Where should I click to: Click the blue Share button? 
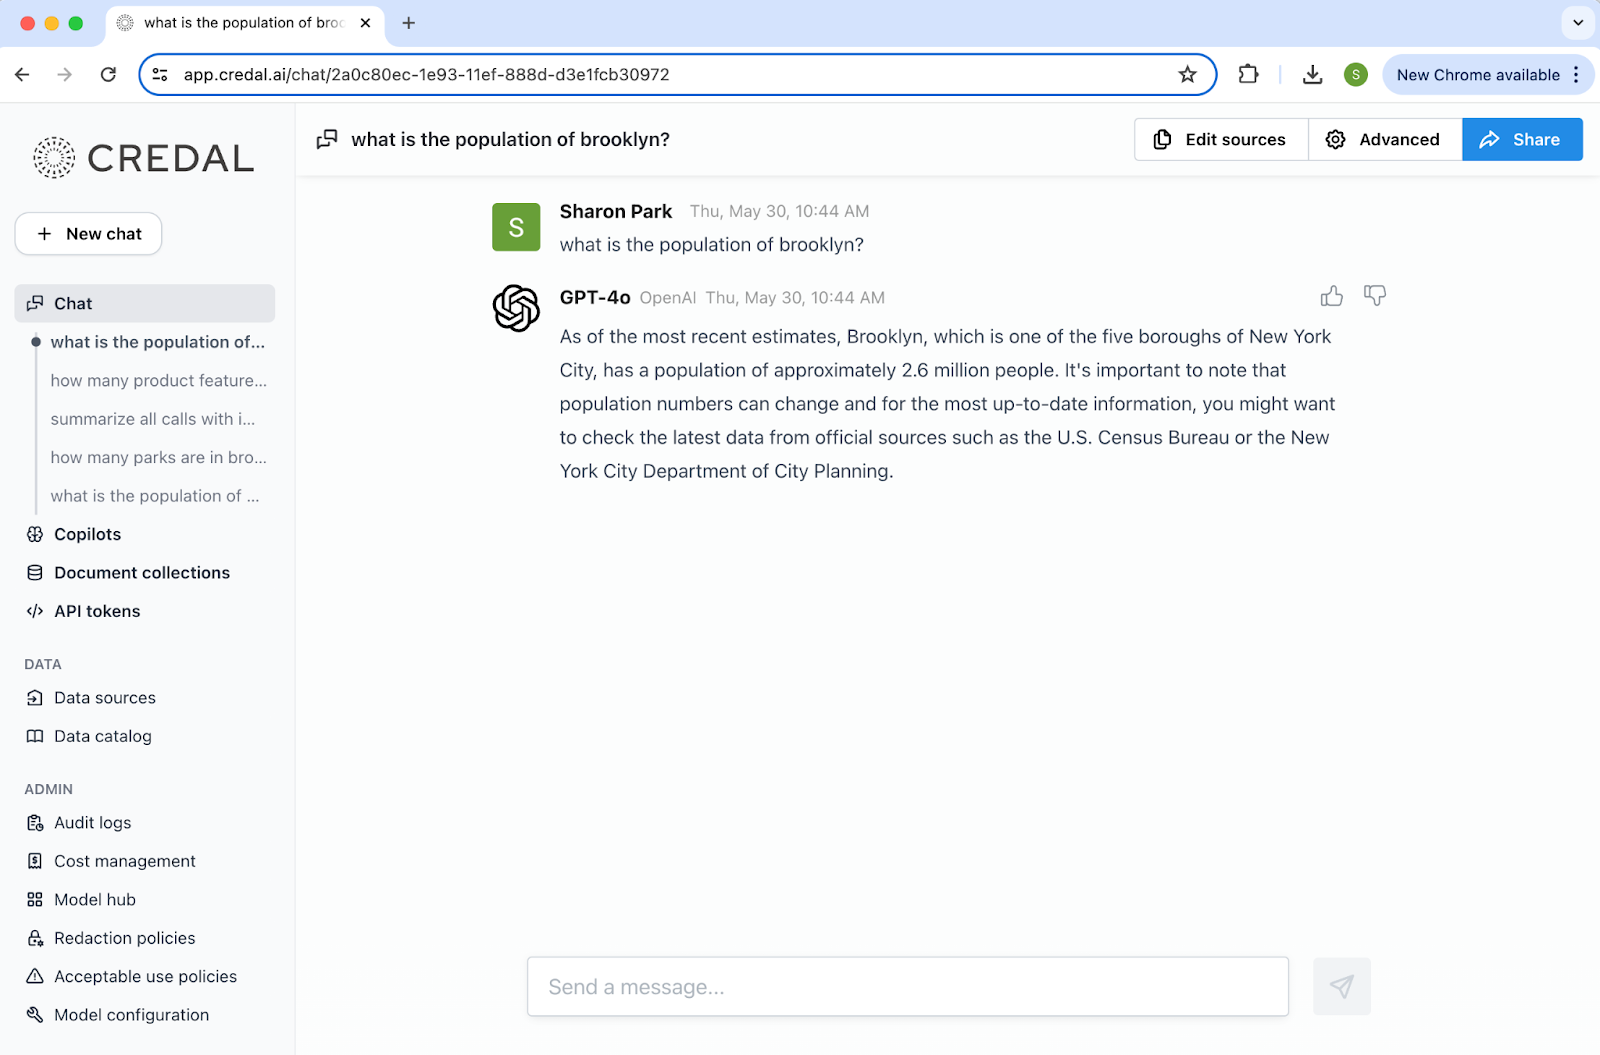[x=1521, y=140]
